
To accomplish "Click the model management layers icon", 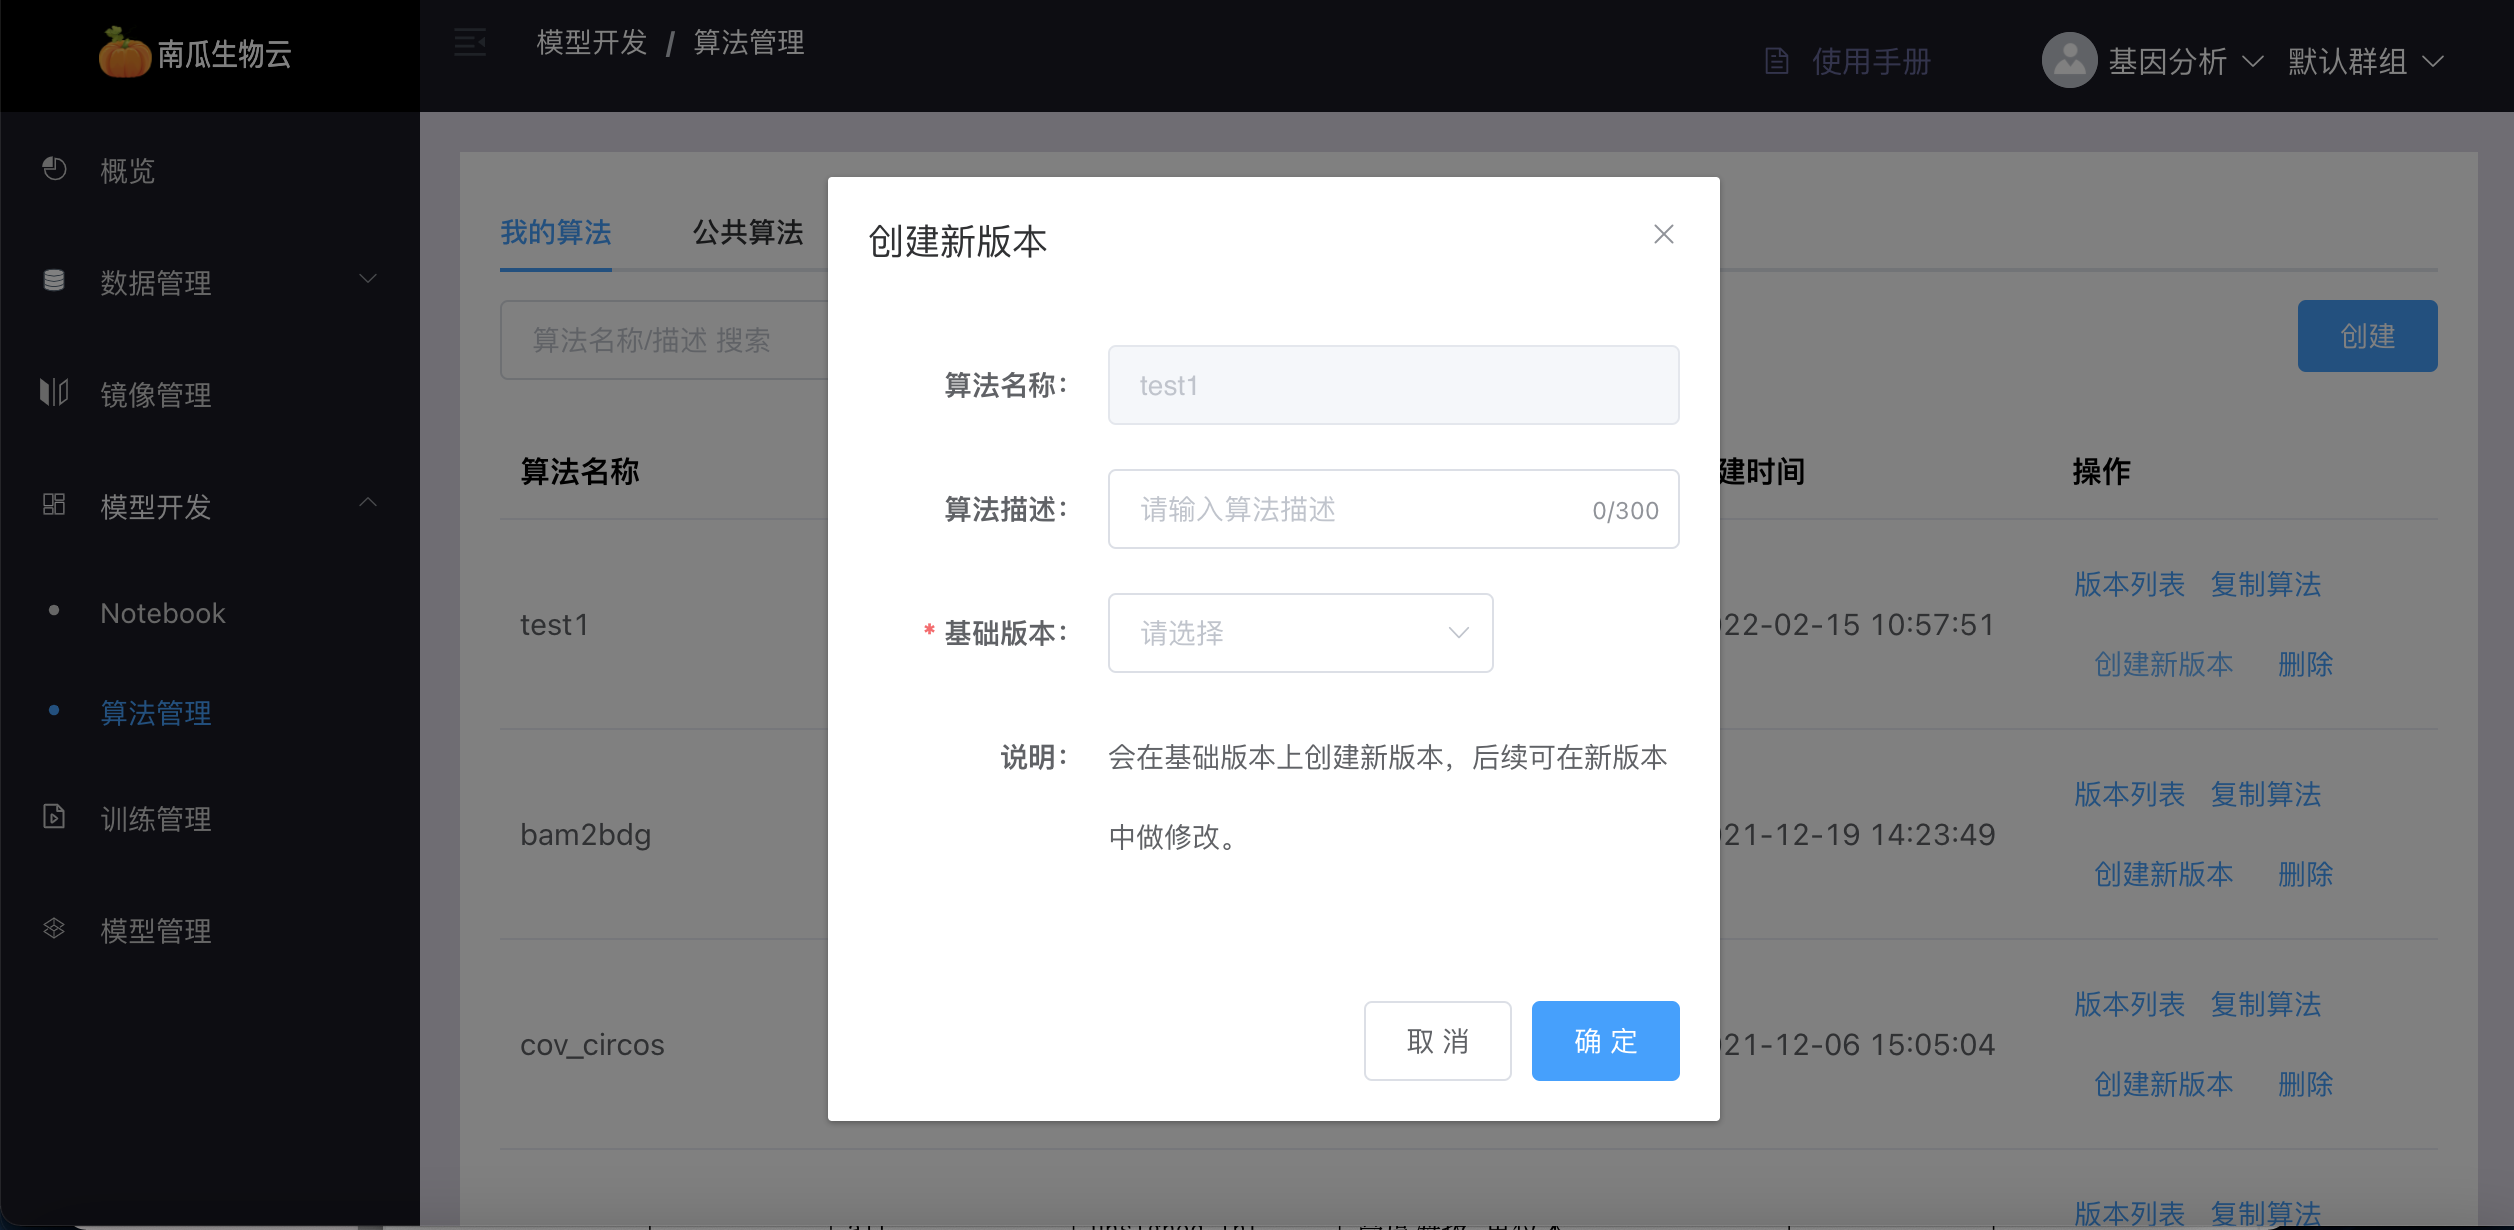I will coord(54,928).
